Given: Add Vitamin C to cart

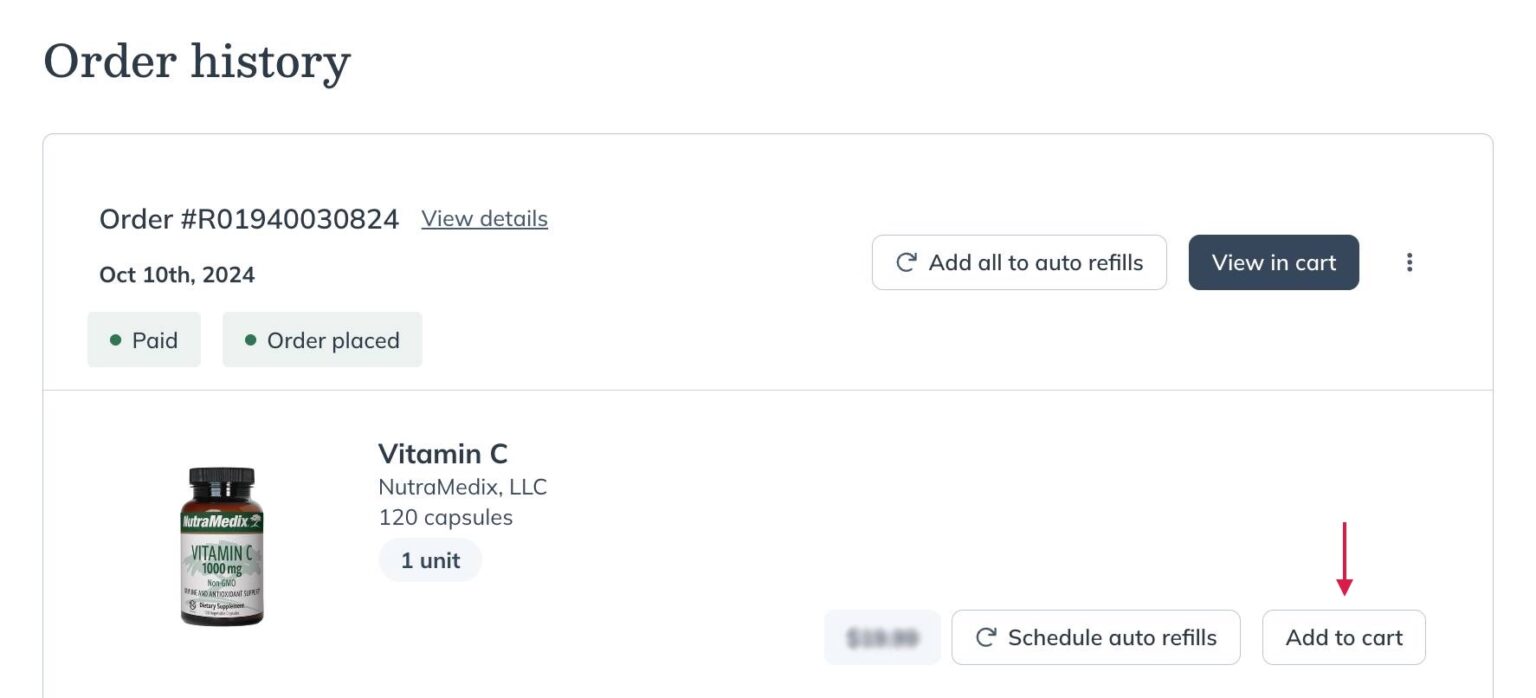Looking at the screenshot, I should (1343, 638).
